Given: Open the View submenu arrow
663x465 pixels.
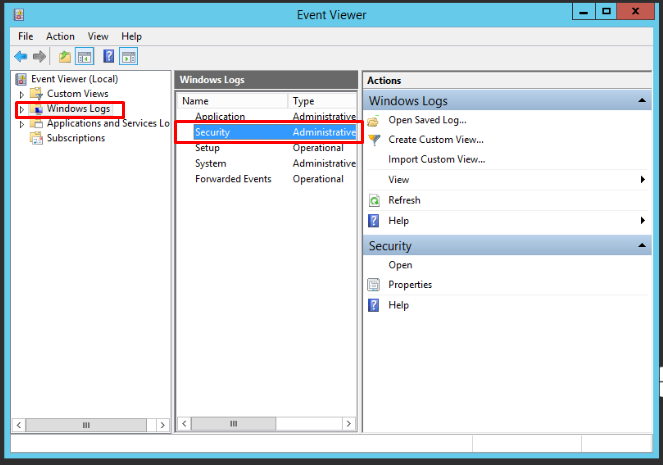Looking at the screenshot, I should coord(643,180).
